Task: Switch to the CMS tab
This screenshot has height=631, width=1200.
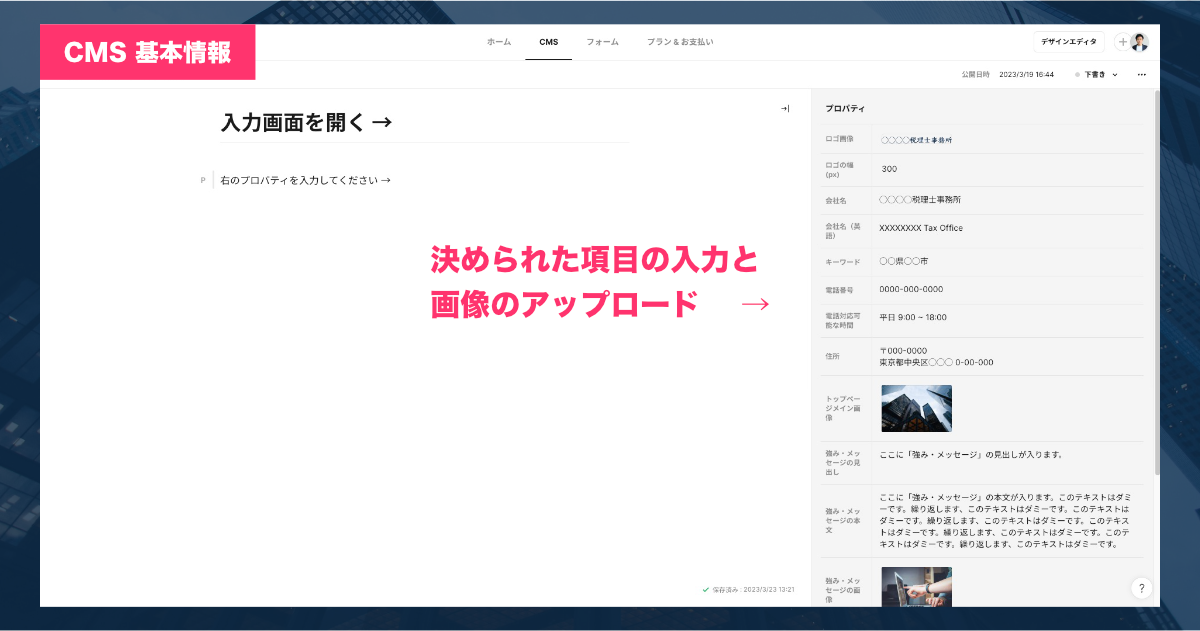Action: [x=548, y=42]
